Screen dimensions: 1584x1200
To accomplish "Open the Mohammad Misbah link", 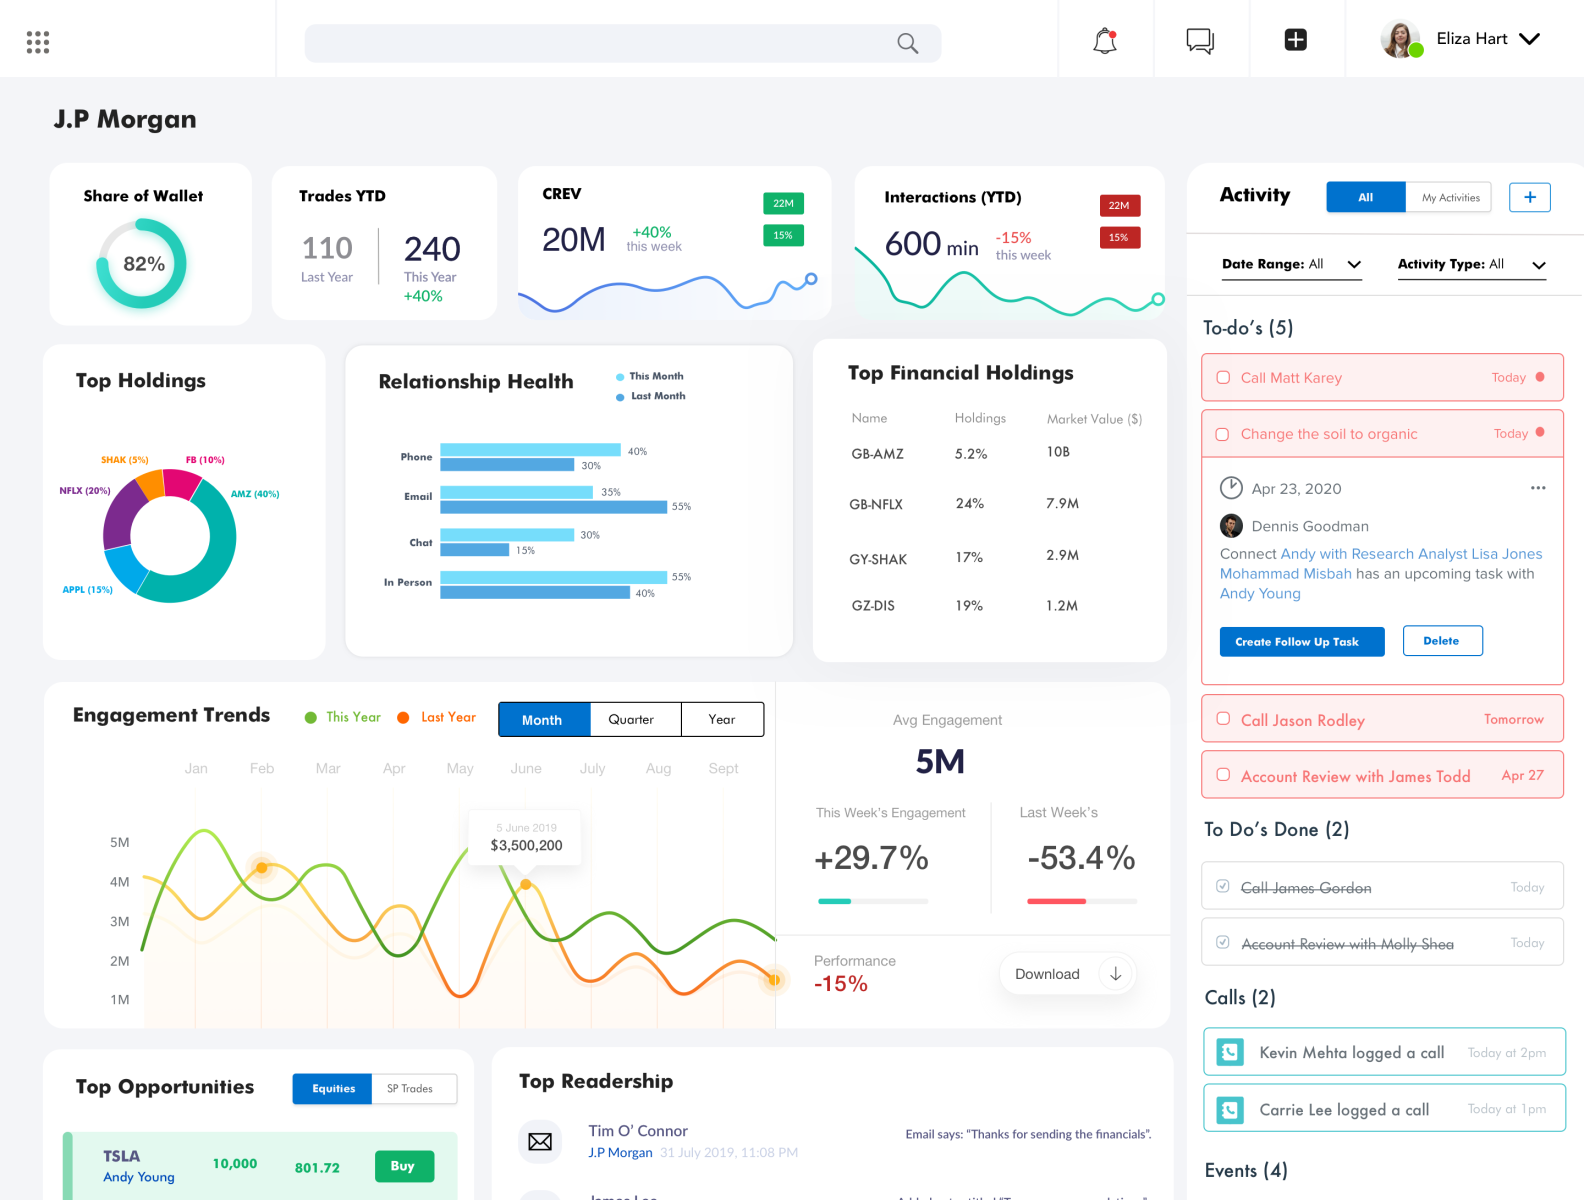I will tap(1286, 574).
